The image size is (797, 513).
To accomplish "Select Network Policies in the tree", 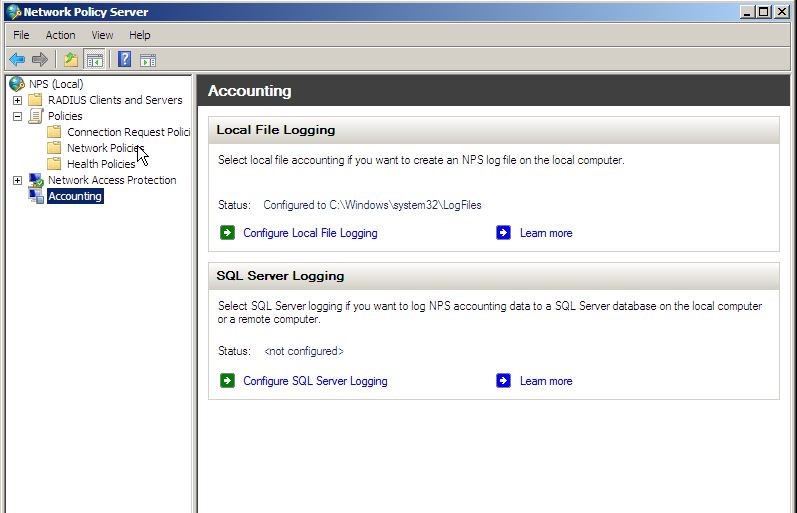I will (x=106, y=148).
